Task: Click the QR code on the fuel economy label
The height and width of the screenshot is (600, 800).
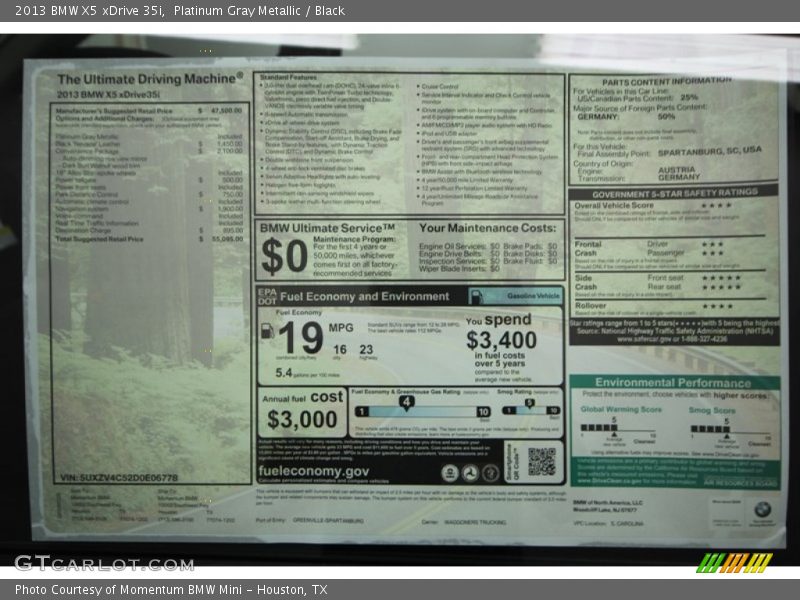Action: [x=541, y=461]
